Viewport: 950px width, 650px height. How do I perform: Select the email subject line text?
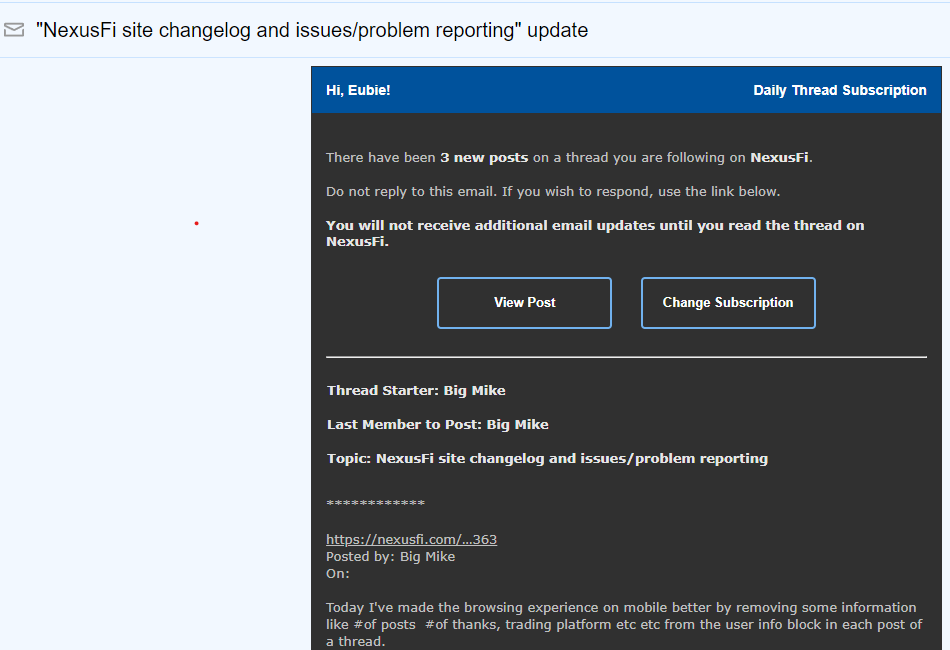(312, 30)
